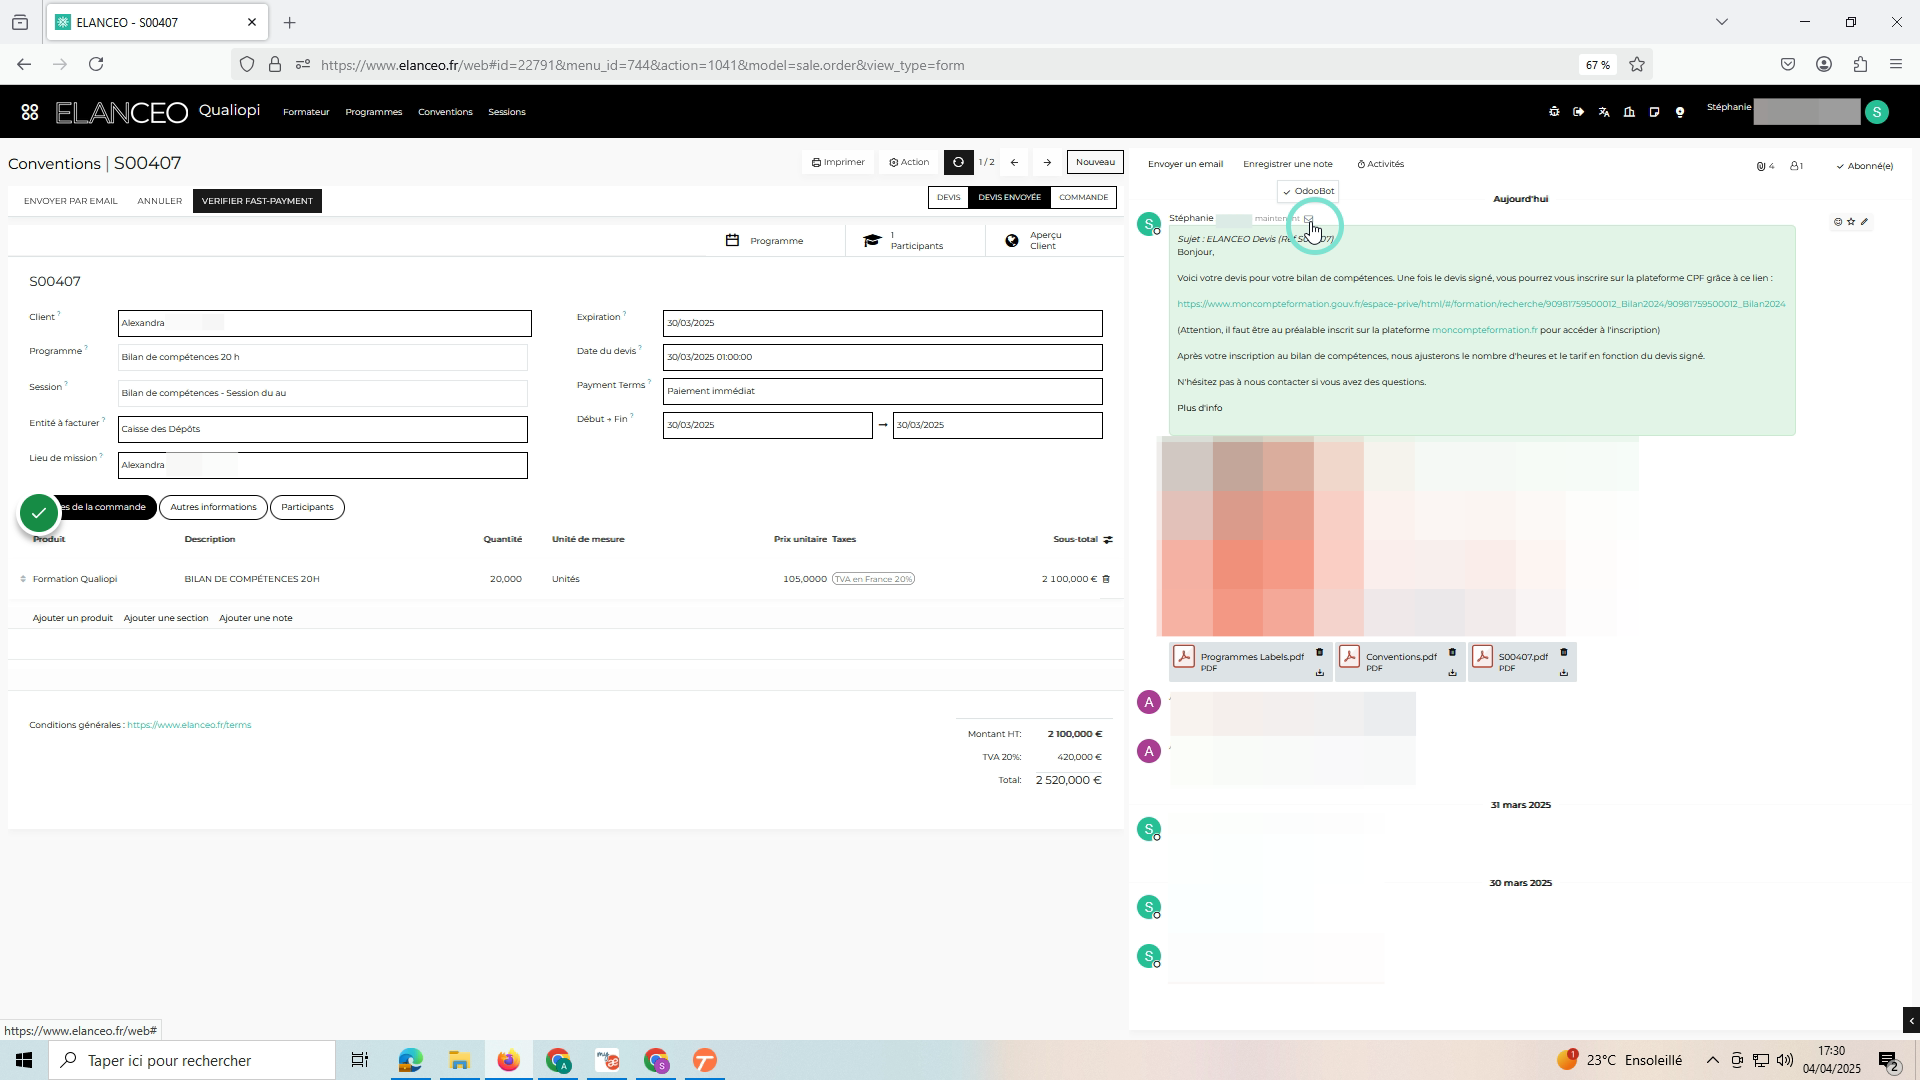Delete the Formation Qualiopi order line

click(x=1106, y=579)
